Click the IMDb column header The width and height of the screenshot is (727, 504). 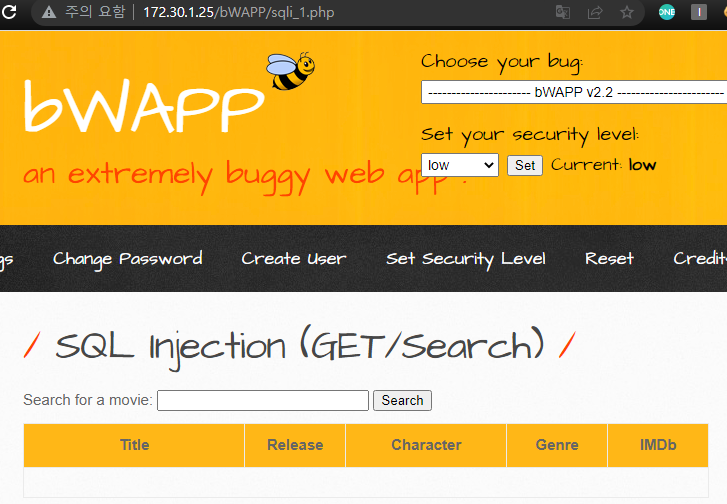pyautogui.click(x=658, y=445)
